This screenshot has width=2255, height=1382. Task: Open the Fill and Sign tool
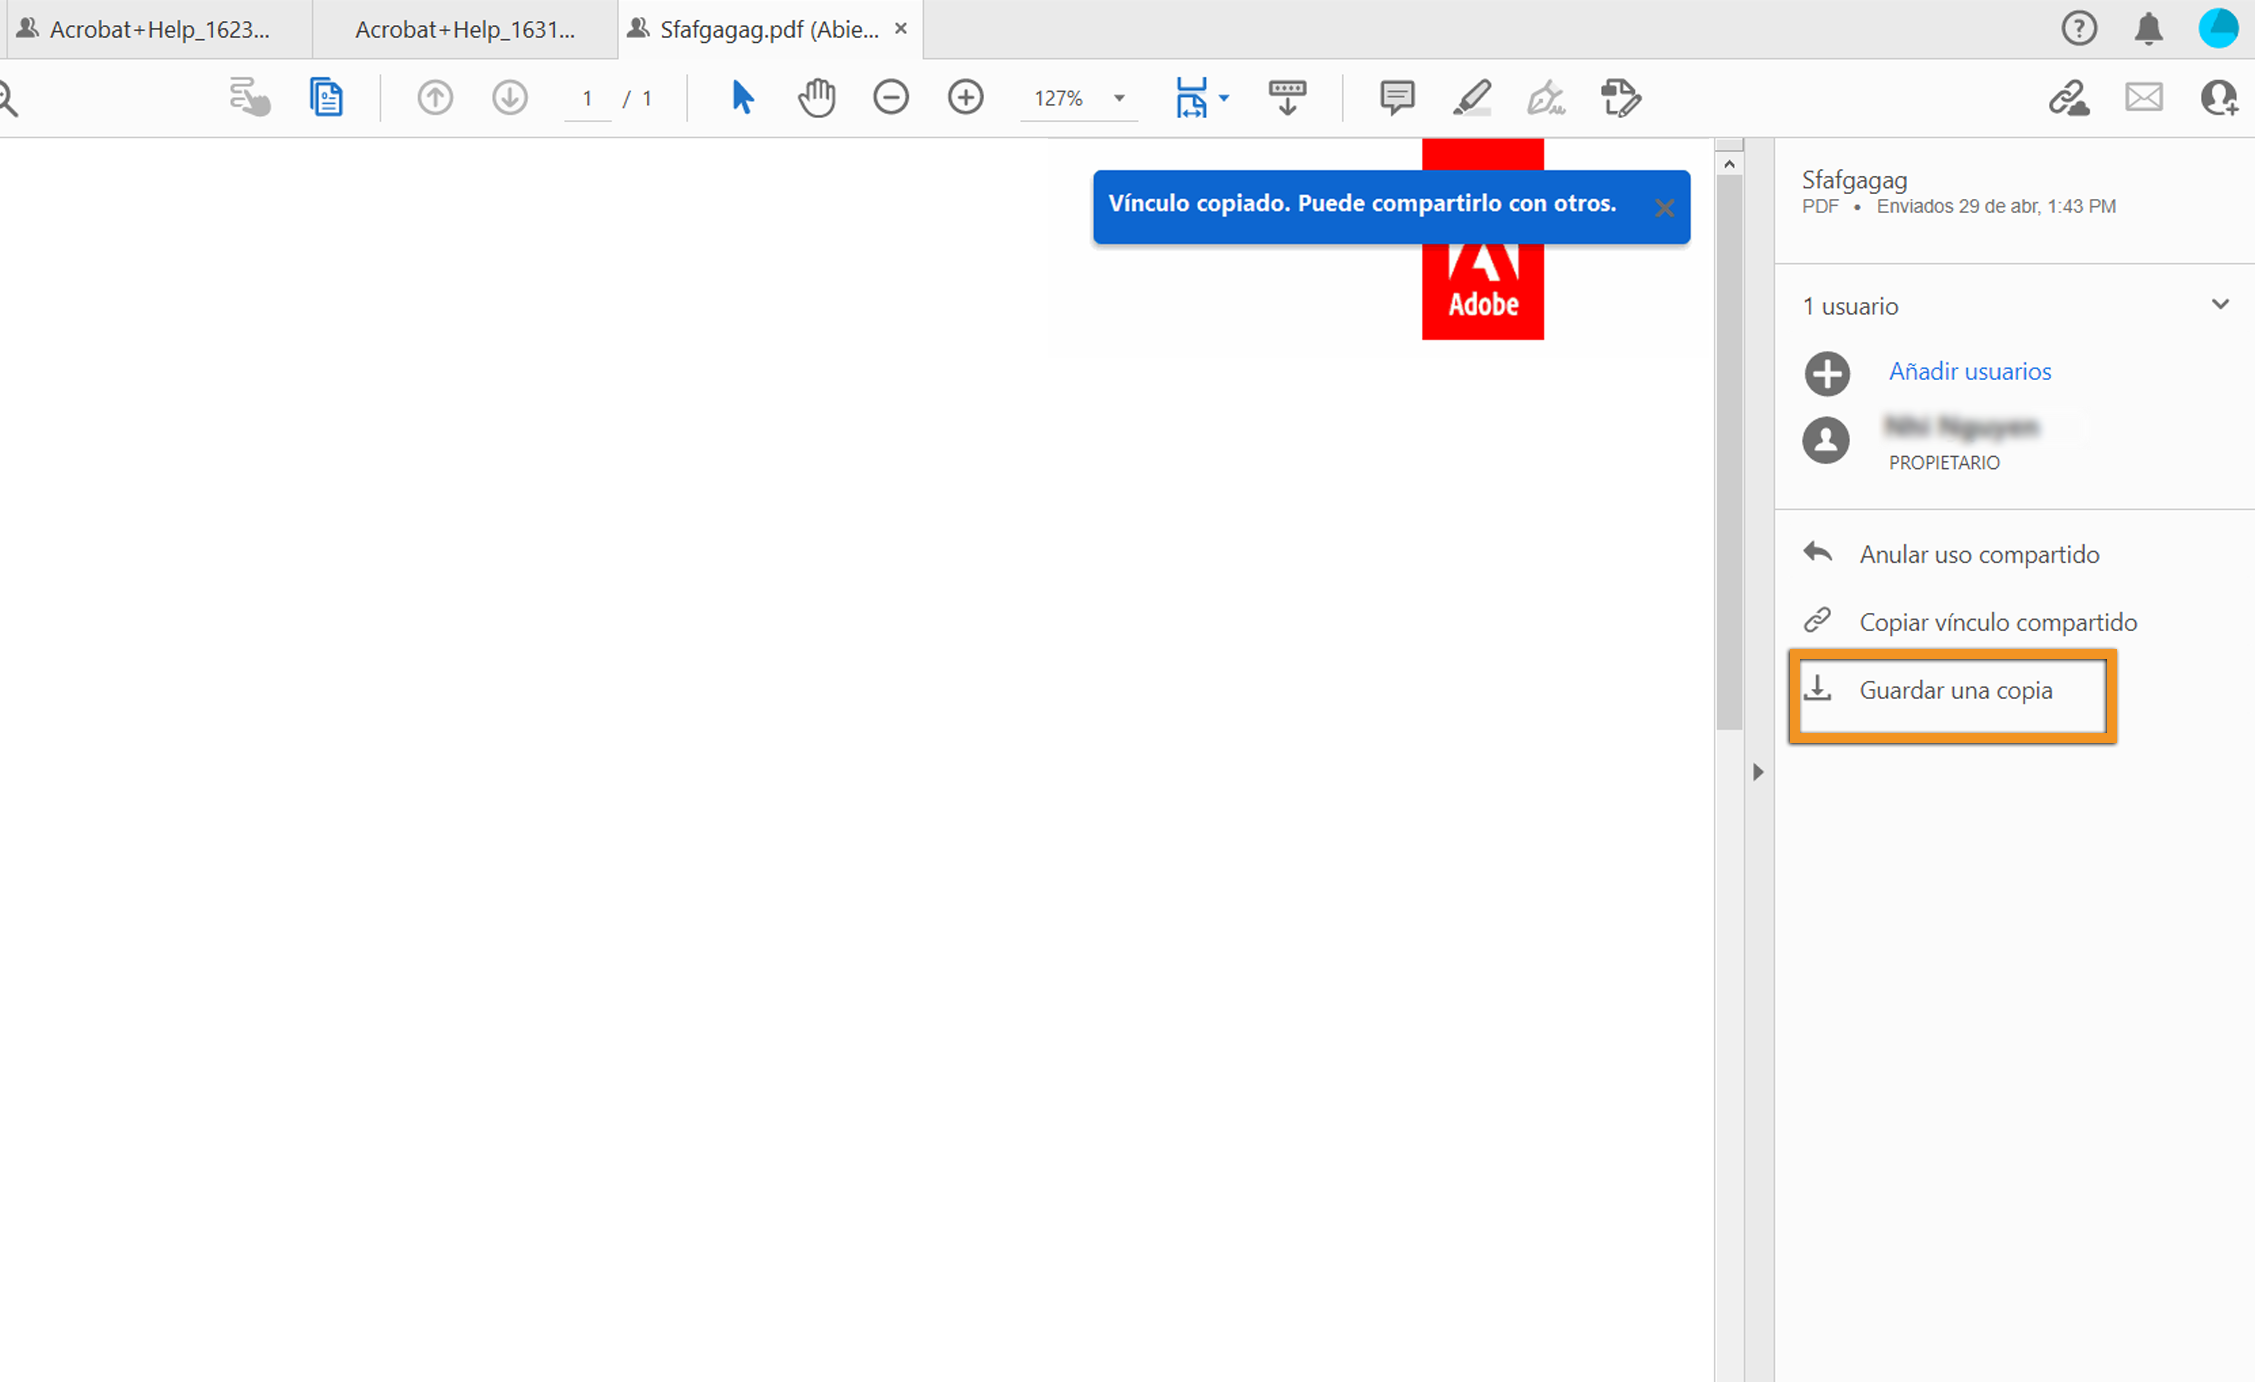coord(1546,98)
